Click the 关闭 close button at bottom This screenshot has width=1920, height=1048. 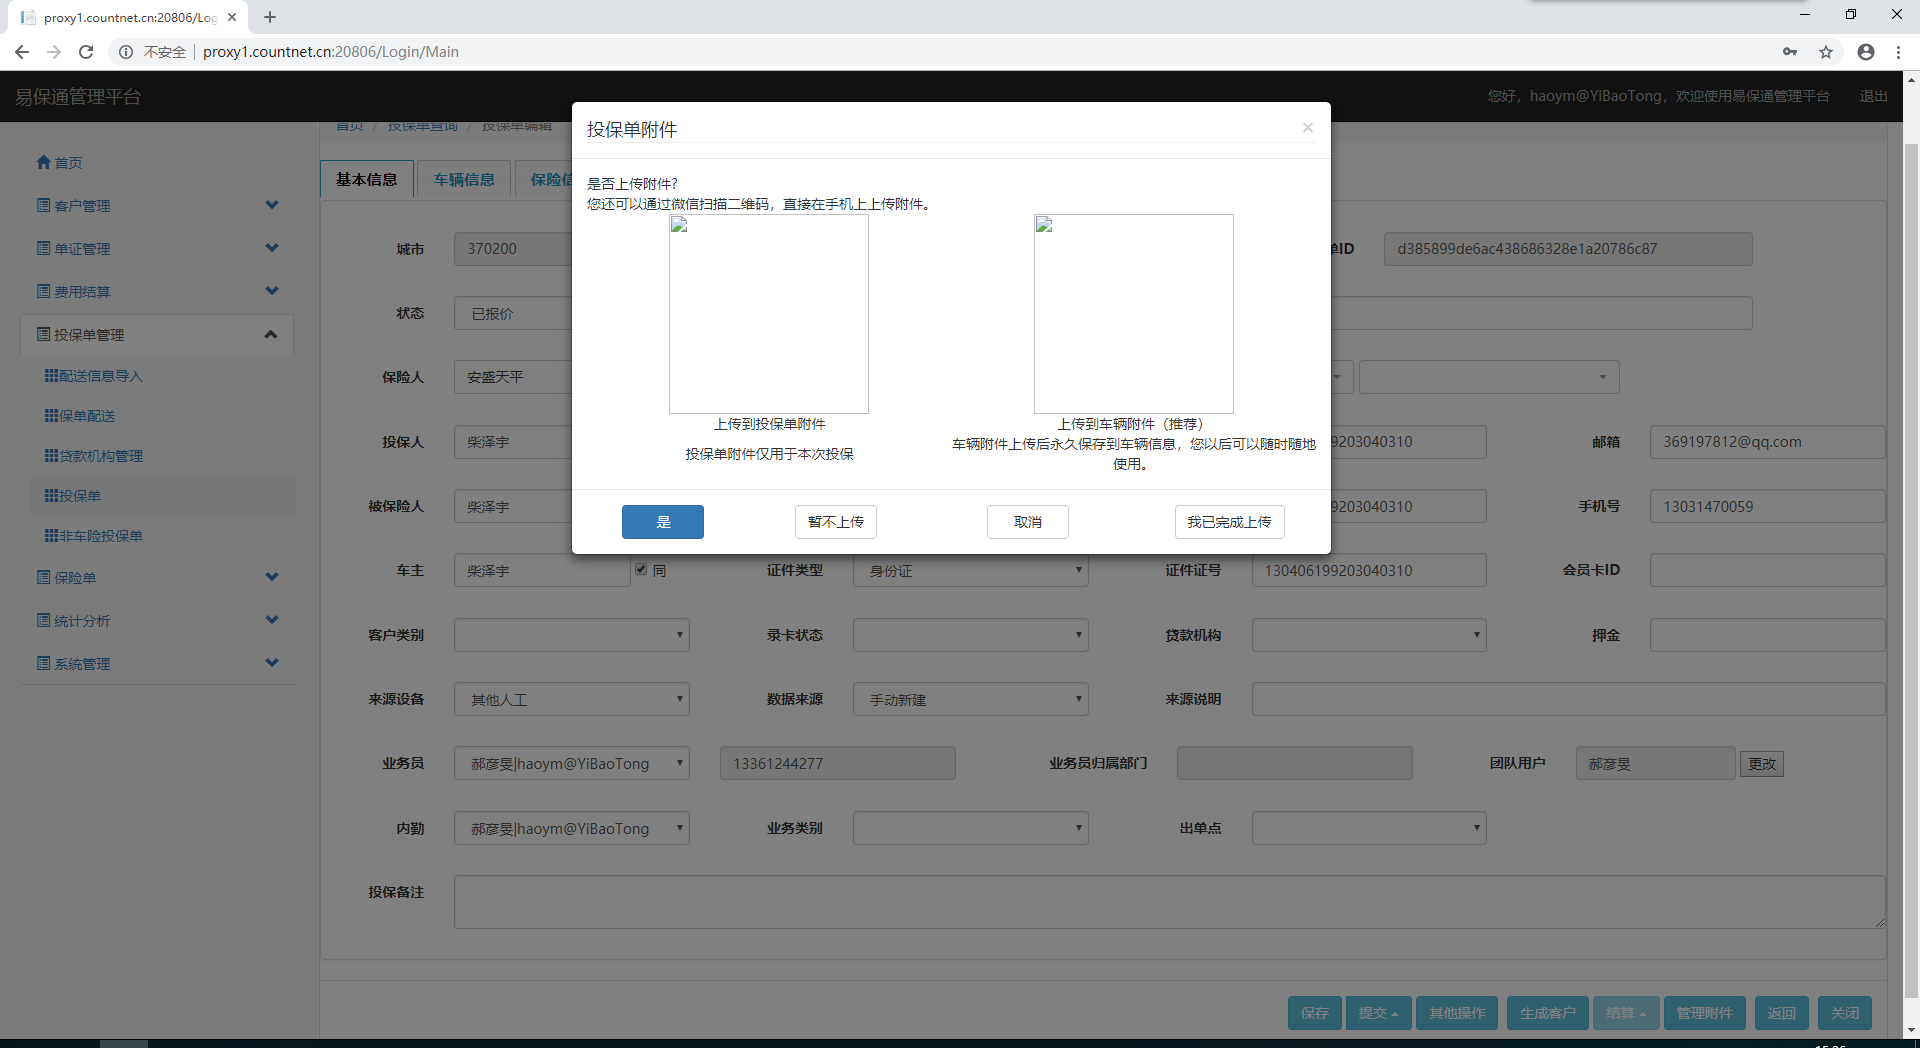pyautogui.click(x=1844, y=1013)
